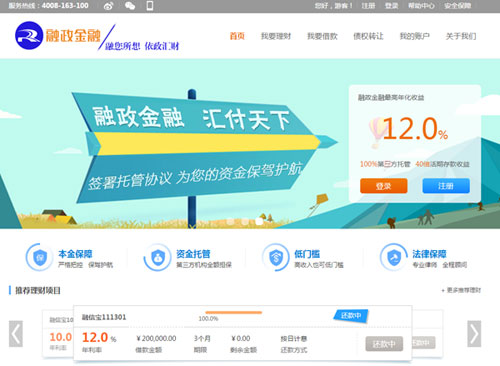Viewport: 500px width, 366px height.
Task: Open the 更多推荐理财 link
Action: pyautogui.click(x=461, y=290)
